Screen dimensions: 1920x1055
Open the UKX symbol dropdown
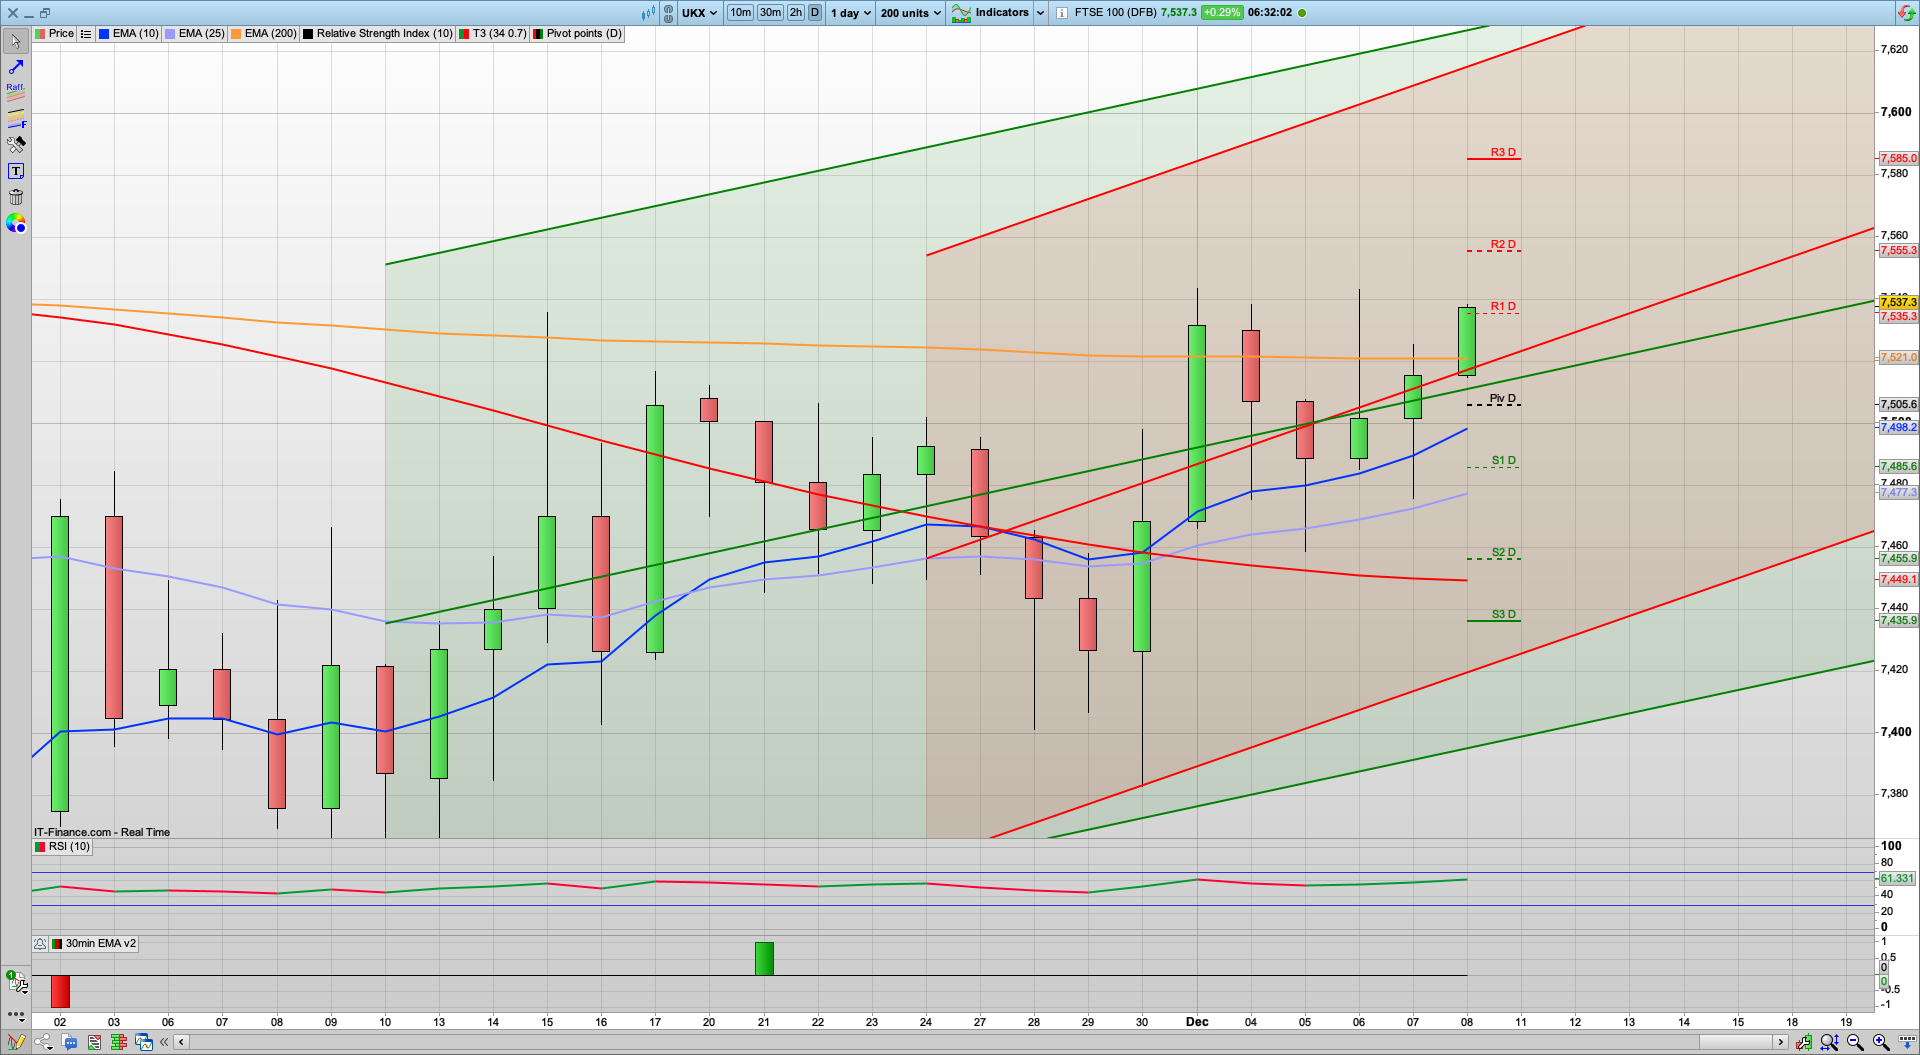(699, 13)
